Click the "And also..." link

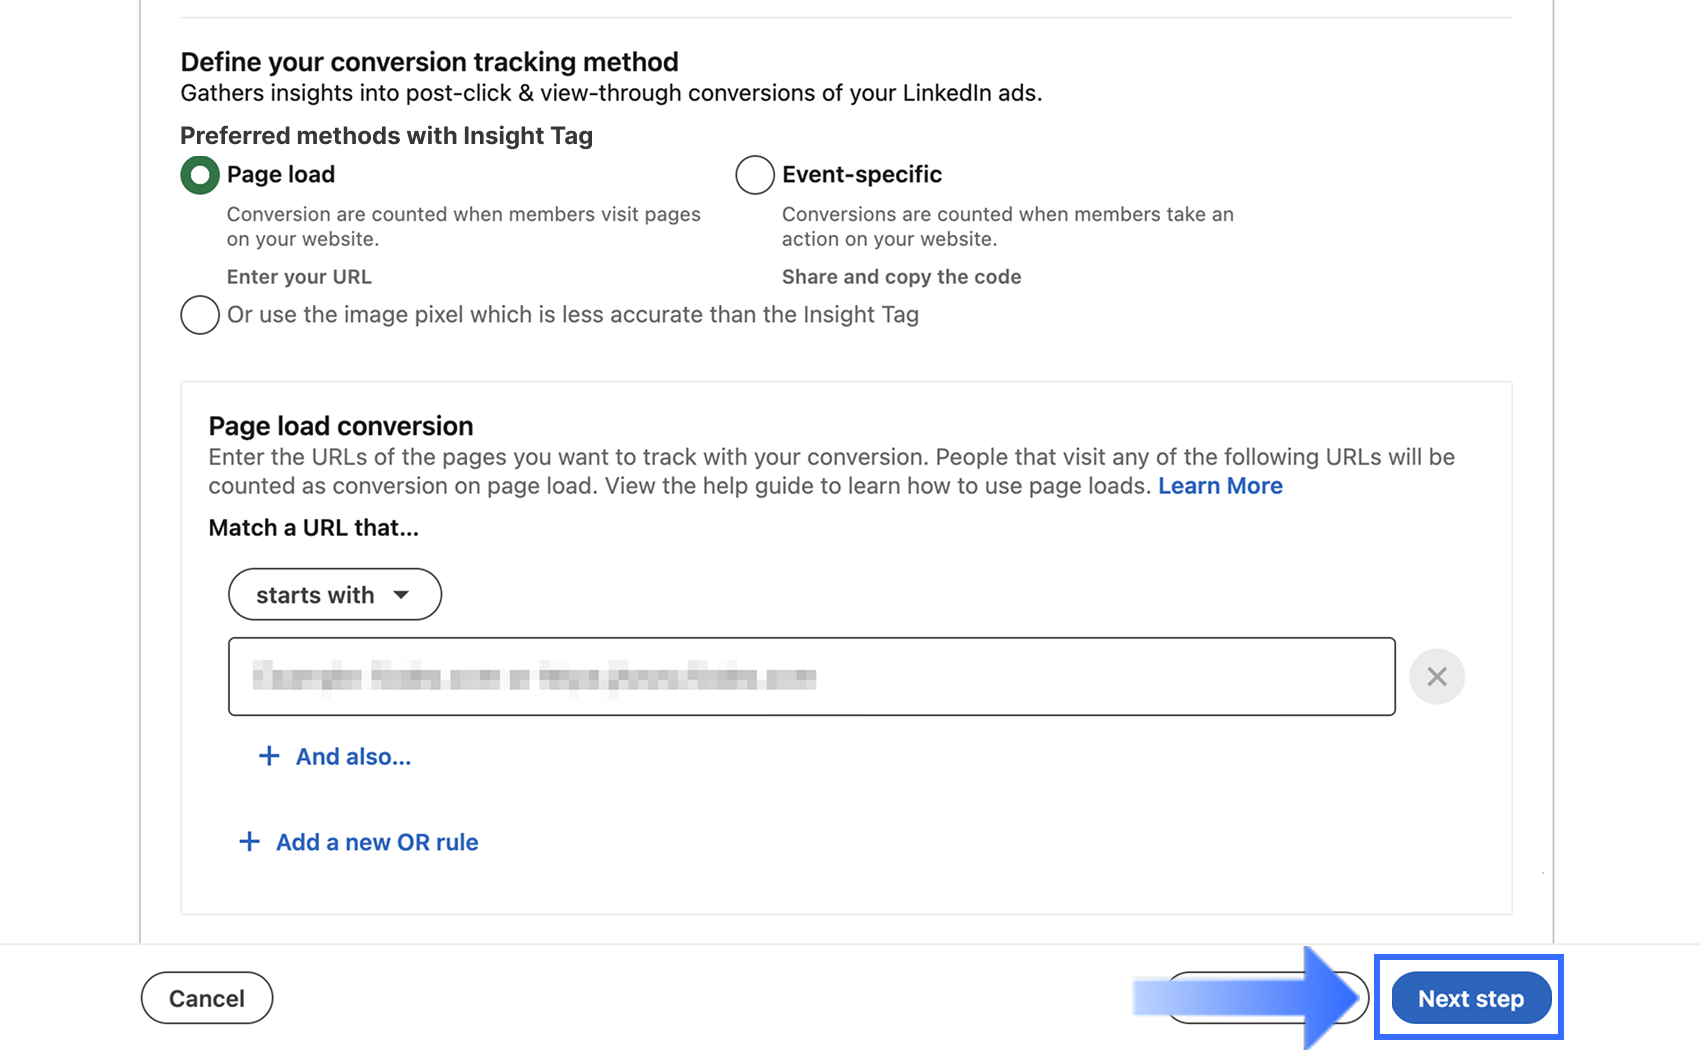pyautogui.click(x=353, y=757)
